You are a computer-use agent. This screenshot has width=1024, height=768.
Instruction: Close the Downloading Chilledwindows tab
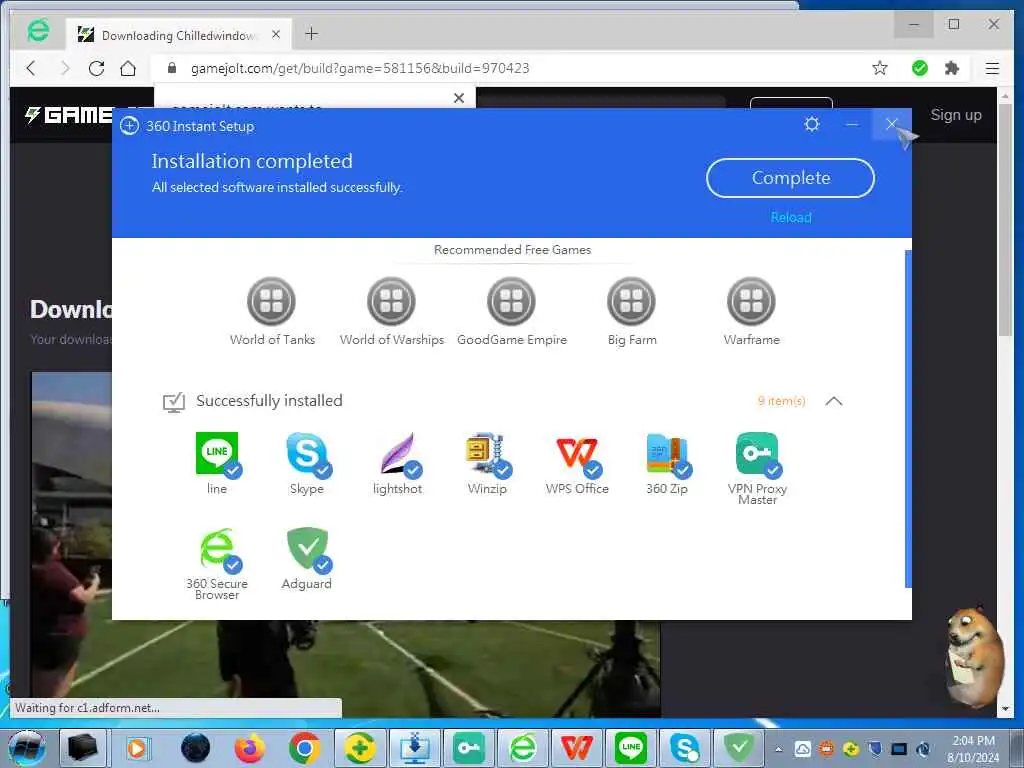(x=276, y=34)
